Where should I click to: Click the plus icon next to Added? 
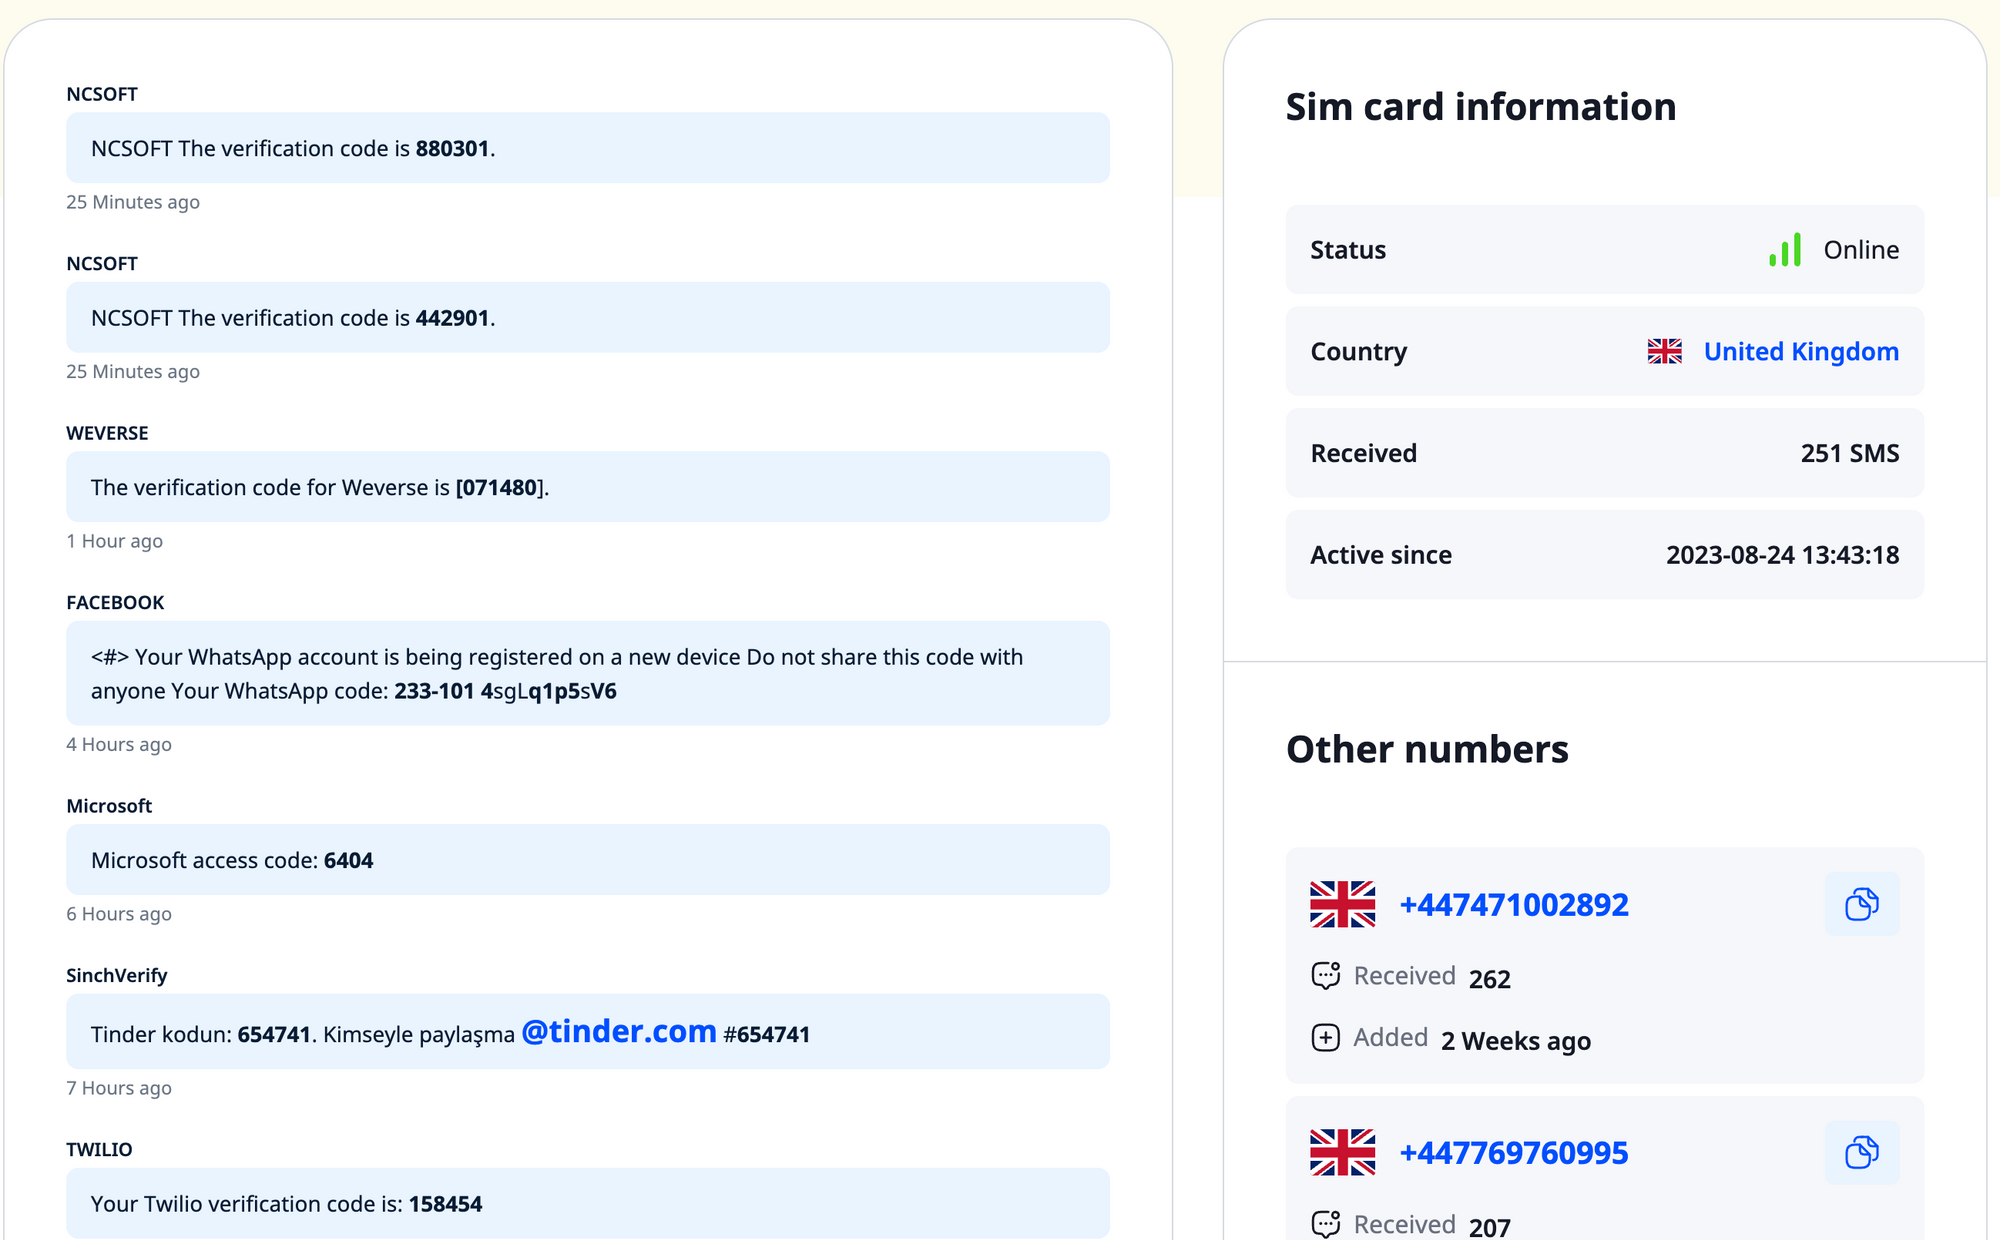tap(1326, 1038)
